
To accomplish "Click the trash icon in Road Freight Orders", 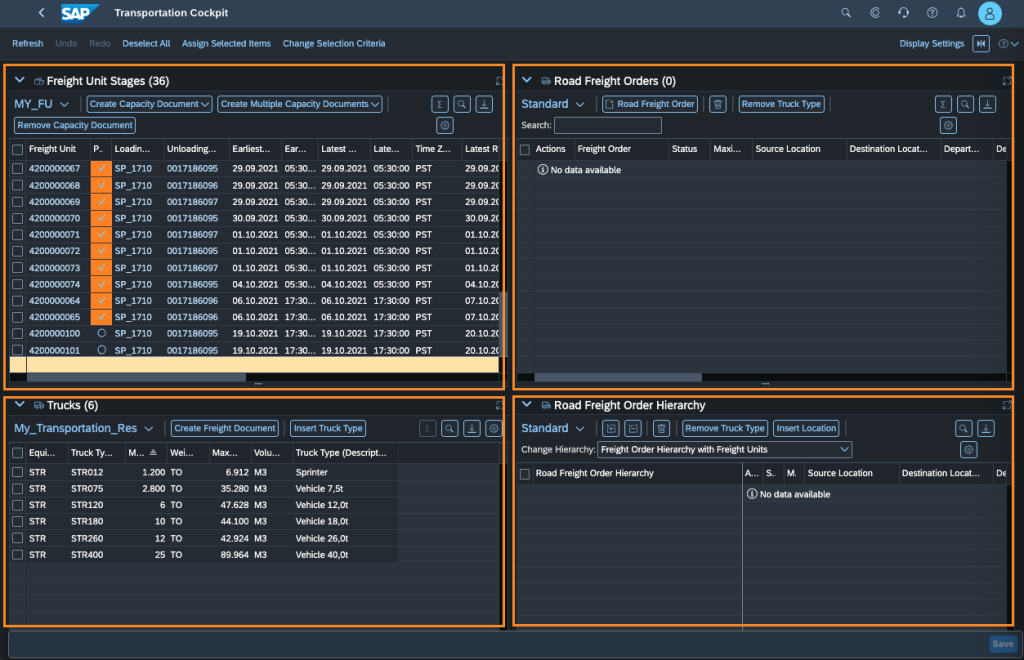I will pos(718,104).
